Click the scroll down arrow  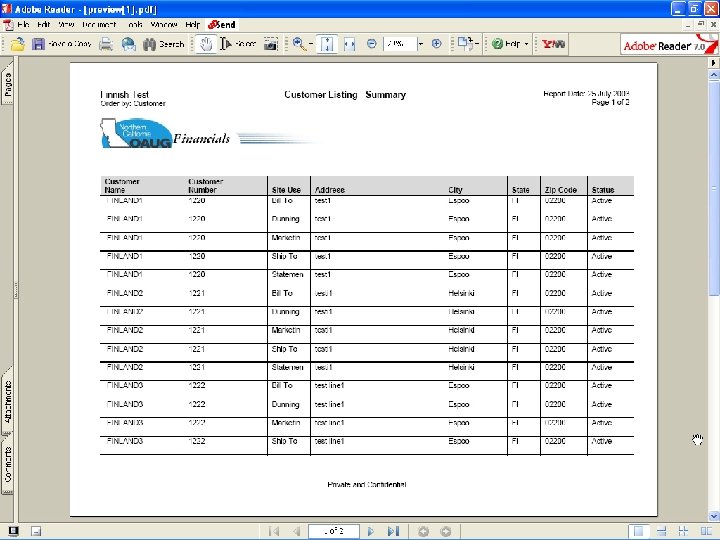pyautogui.click(x=714, y=516)
